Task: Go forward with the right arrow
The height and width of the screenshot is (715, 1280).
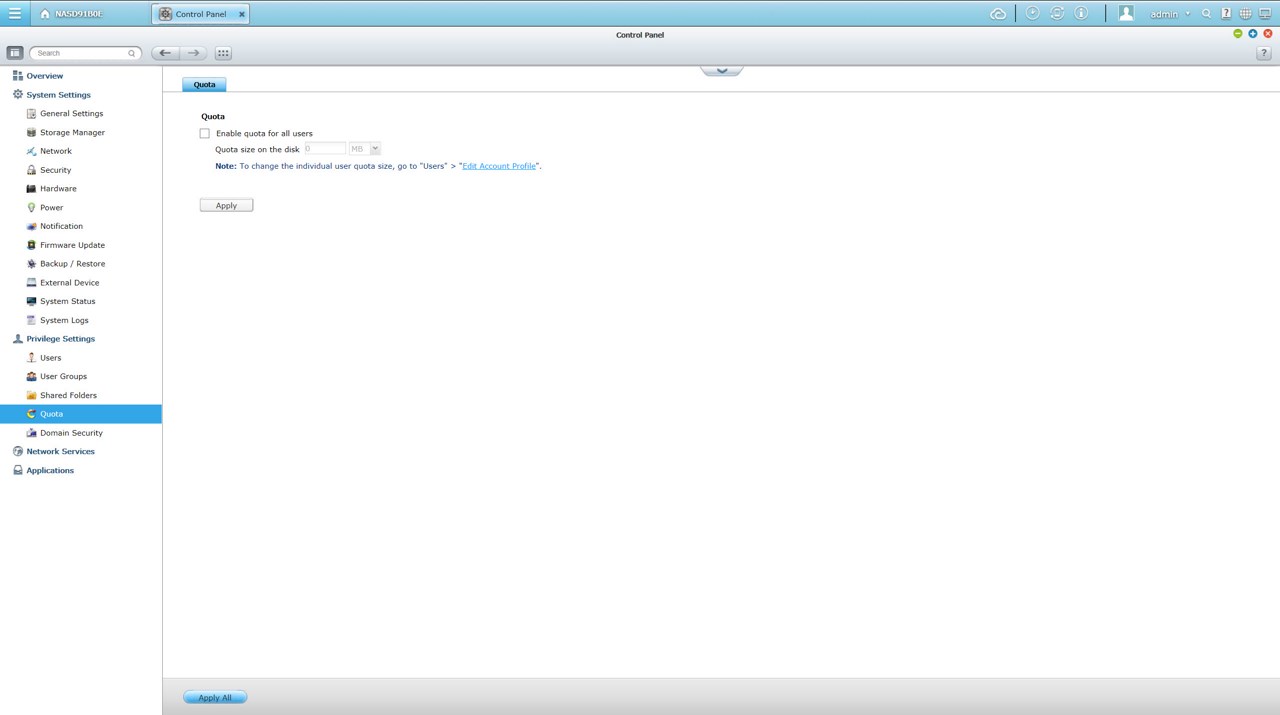Action: coord(194,53)
